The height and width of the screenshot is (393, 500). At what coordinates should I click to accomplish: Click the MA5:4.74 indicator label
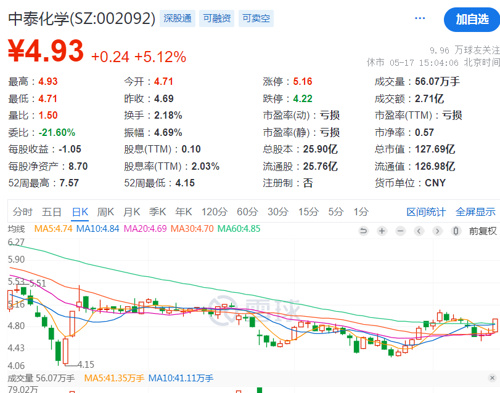tap(53, 229)
